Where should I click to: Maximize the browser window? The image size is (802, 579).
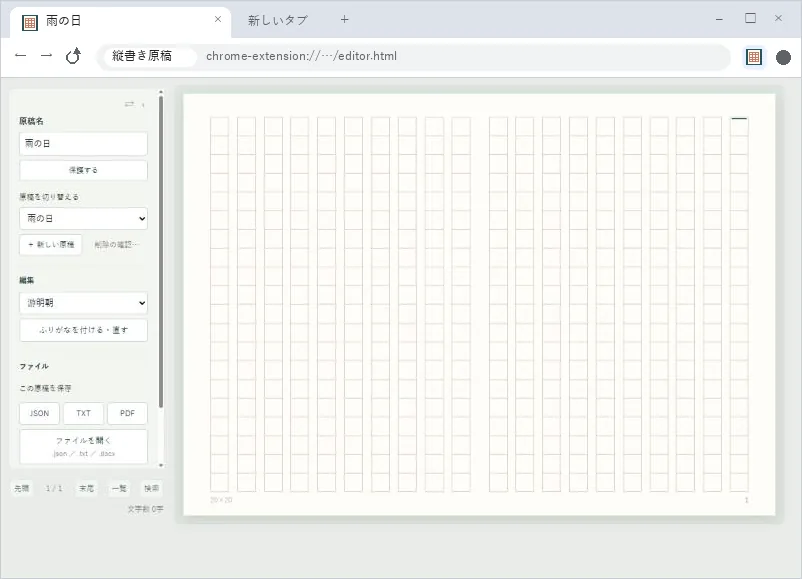point(750,18)
